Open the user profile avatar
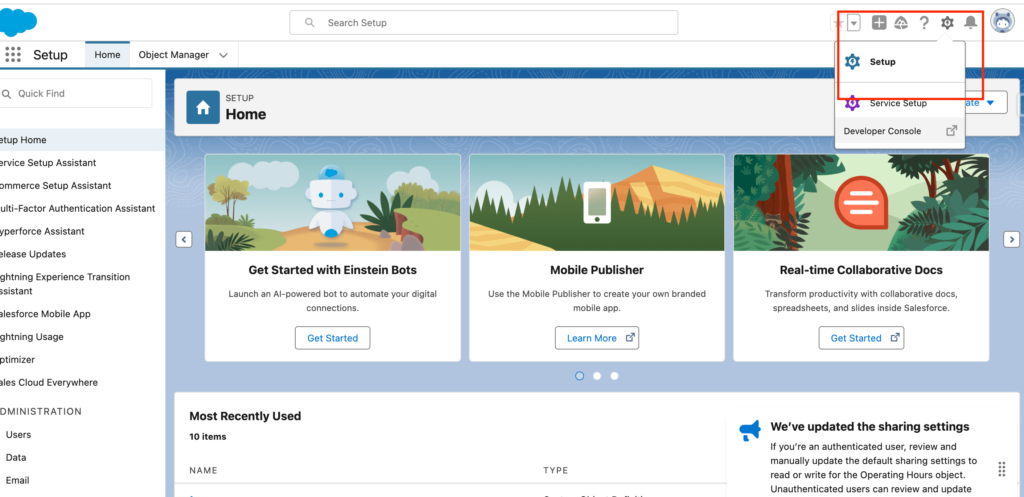The width and height of the screenshot is (1024, 497). 1002,22
